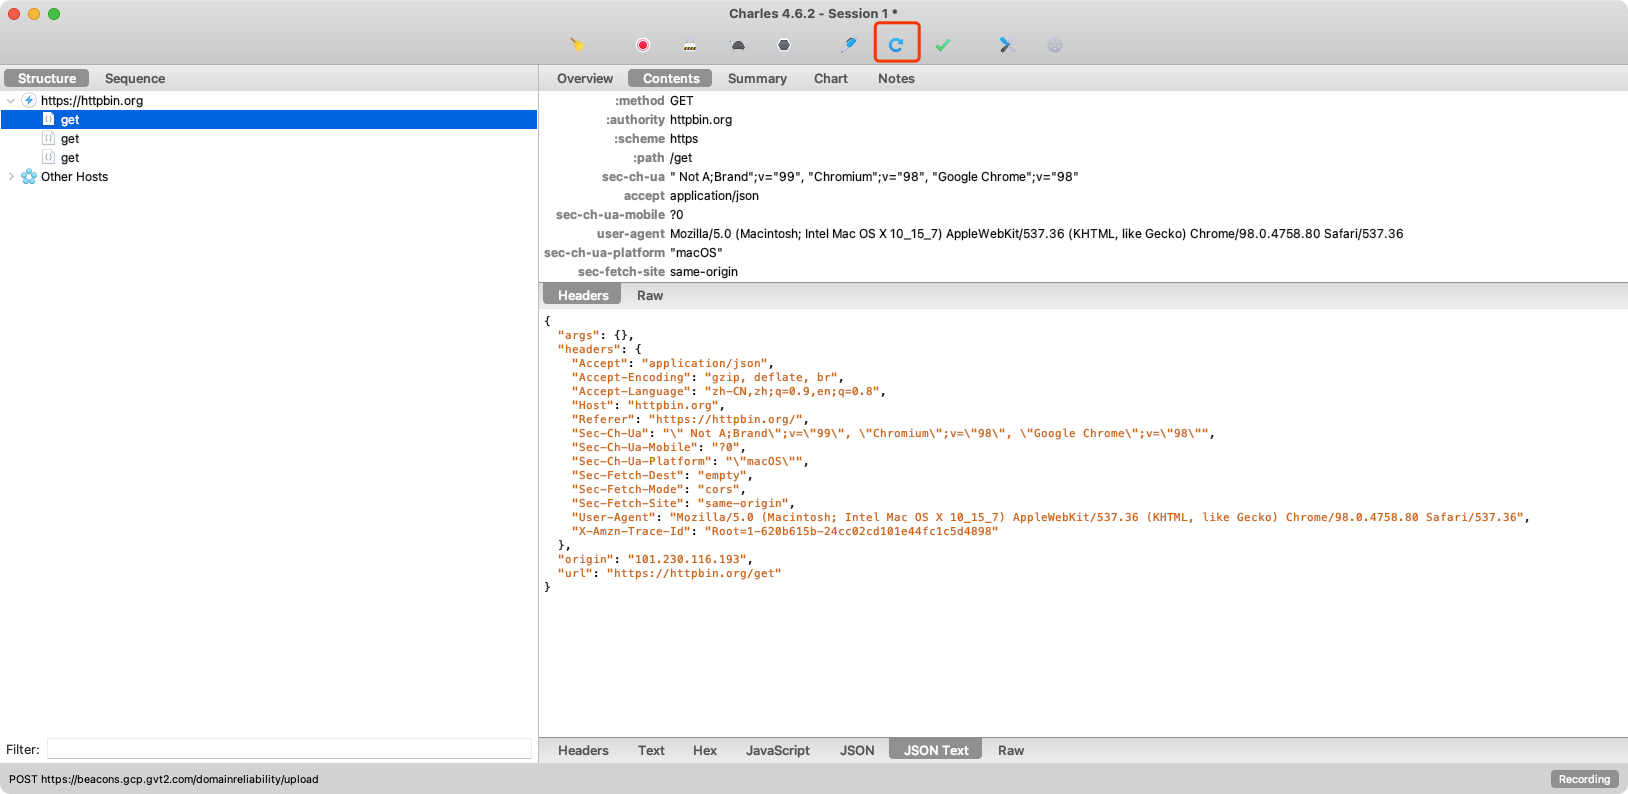The width and height of the screenshot is (1628, 794).
Task: Collapse the https://httpbin.org tree node
Action: [x=11, y=100]
